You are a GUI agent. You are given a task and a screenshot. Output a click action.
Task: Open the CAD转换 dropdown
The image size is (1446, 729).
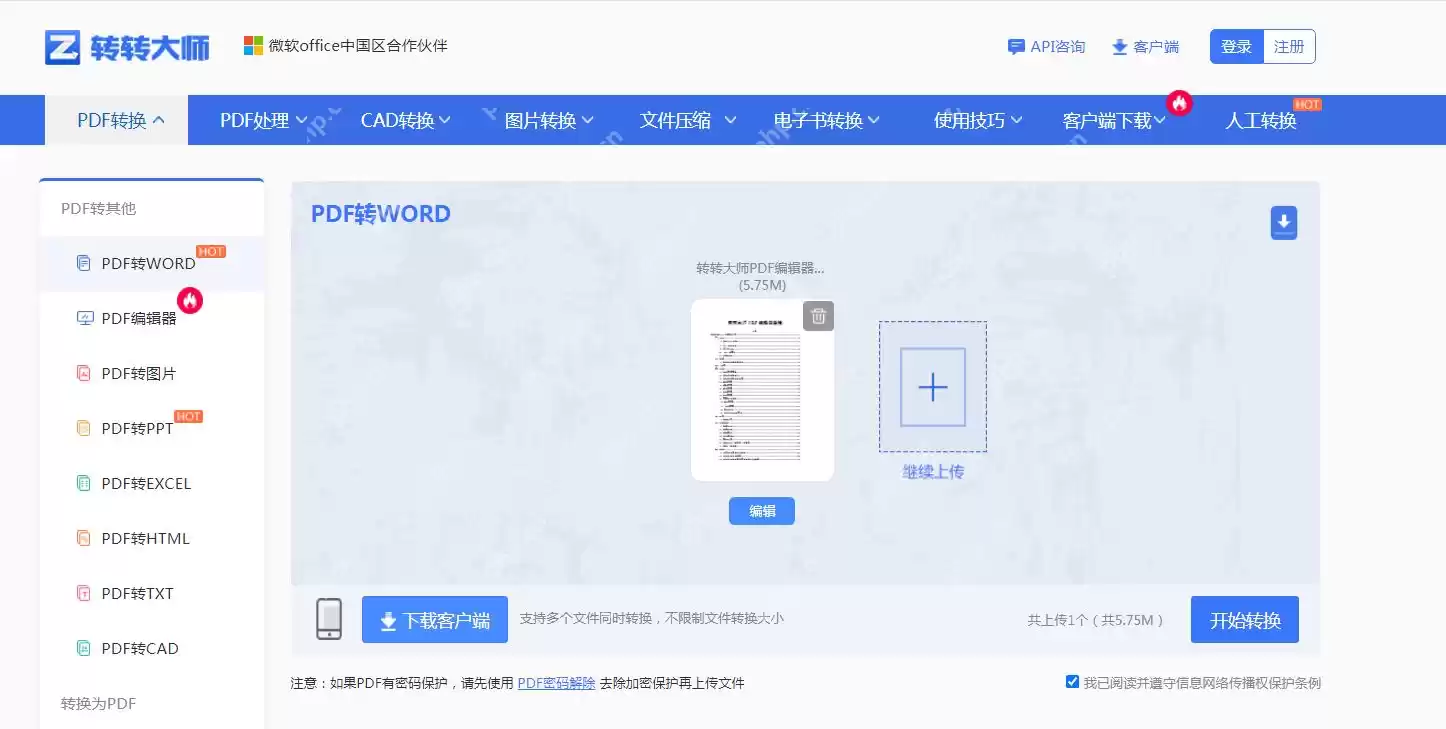click(398, 119)
